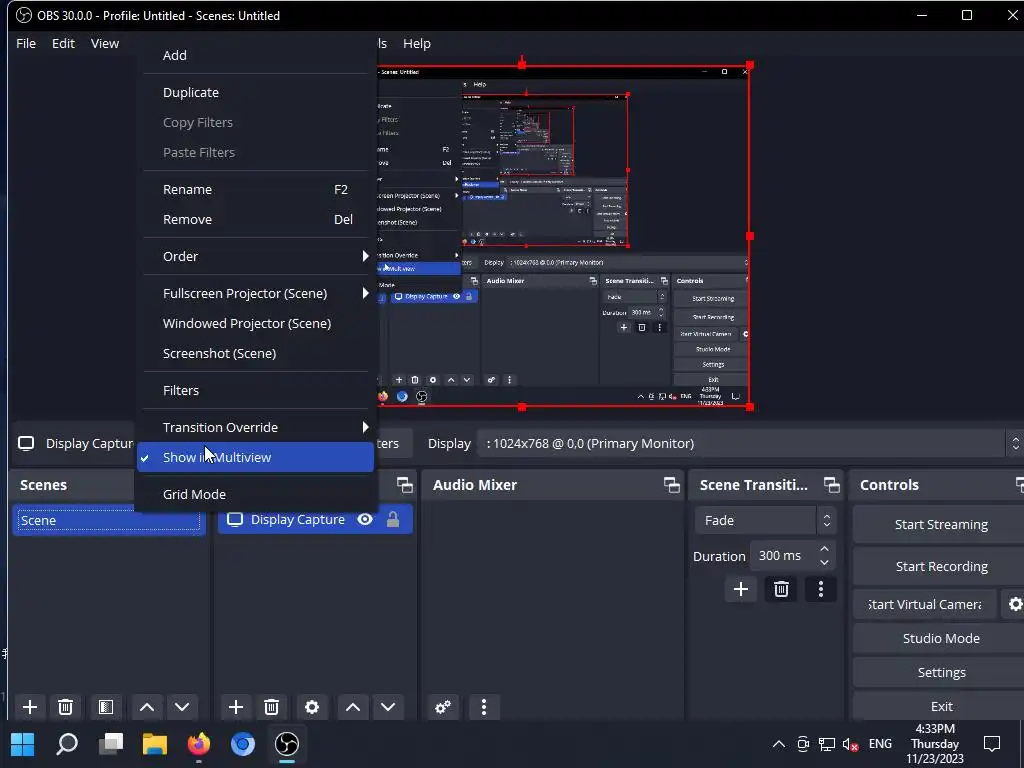Choose Duplicate in context menu
Image resolution: width=1024 pixels, height=768 pixels.
[x=257, y=92]
